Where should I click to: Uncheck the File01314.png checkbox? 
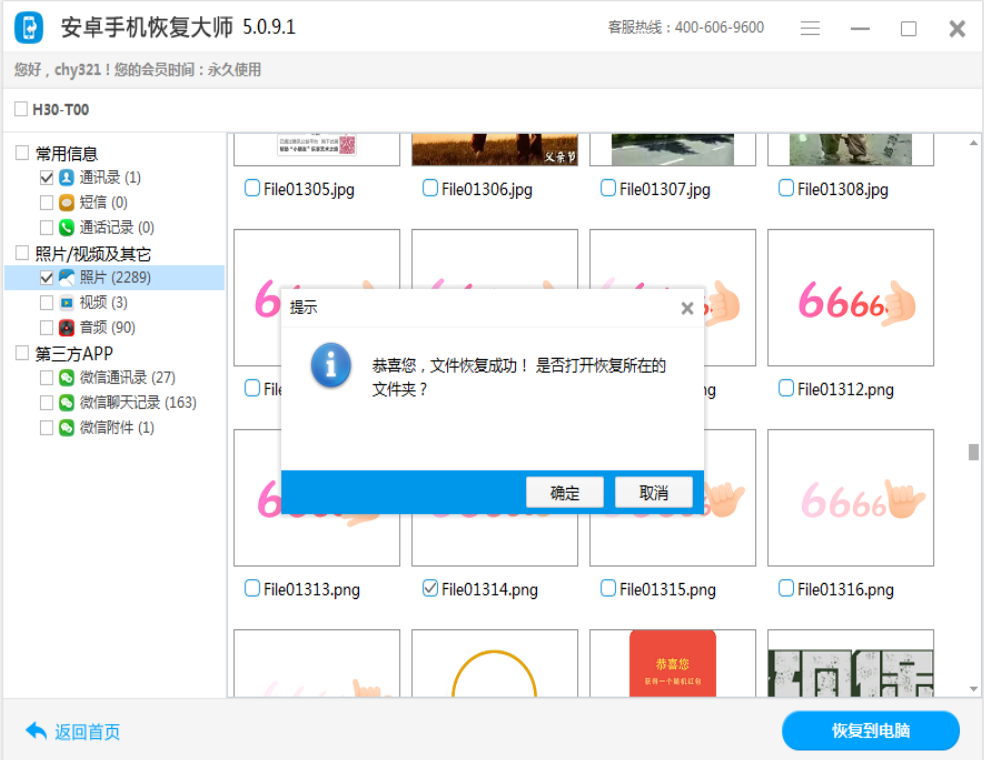[x=430, y=588]
